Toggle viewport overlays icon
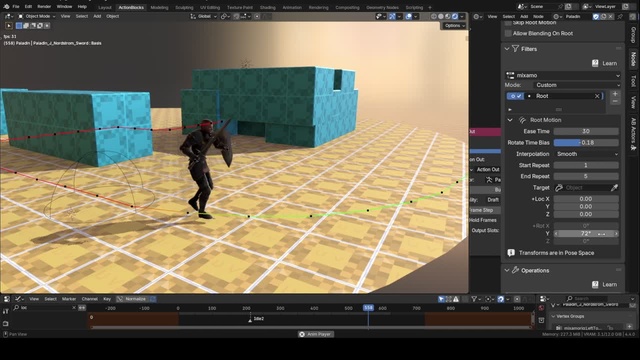Screen dimensions: 640x360 [x=408, y=16]
